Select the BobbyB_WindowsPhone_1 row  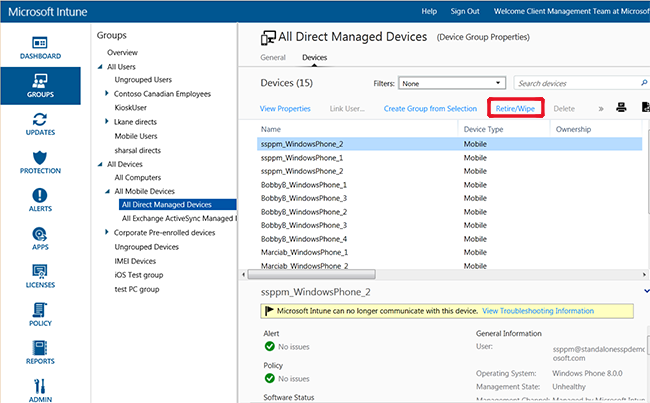[449, 185]
